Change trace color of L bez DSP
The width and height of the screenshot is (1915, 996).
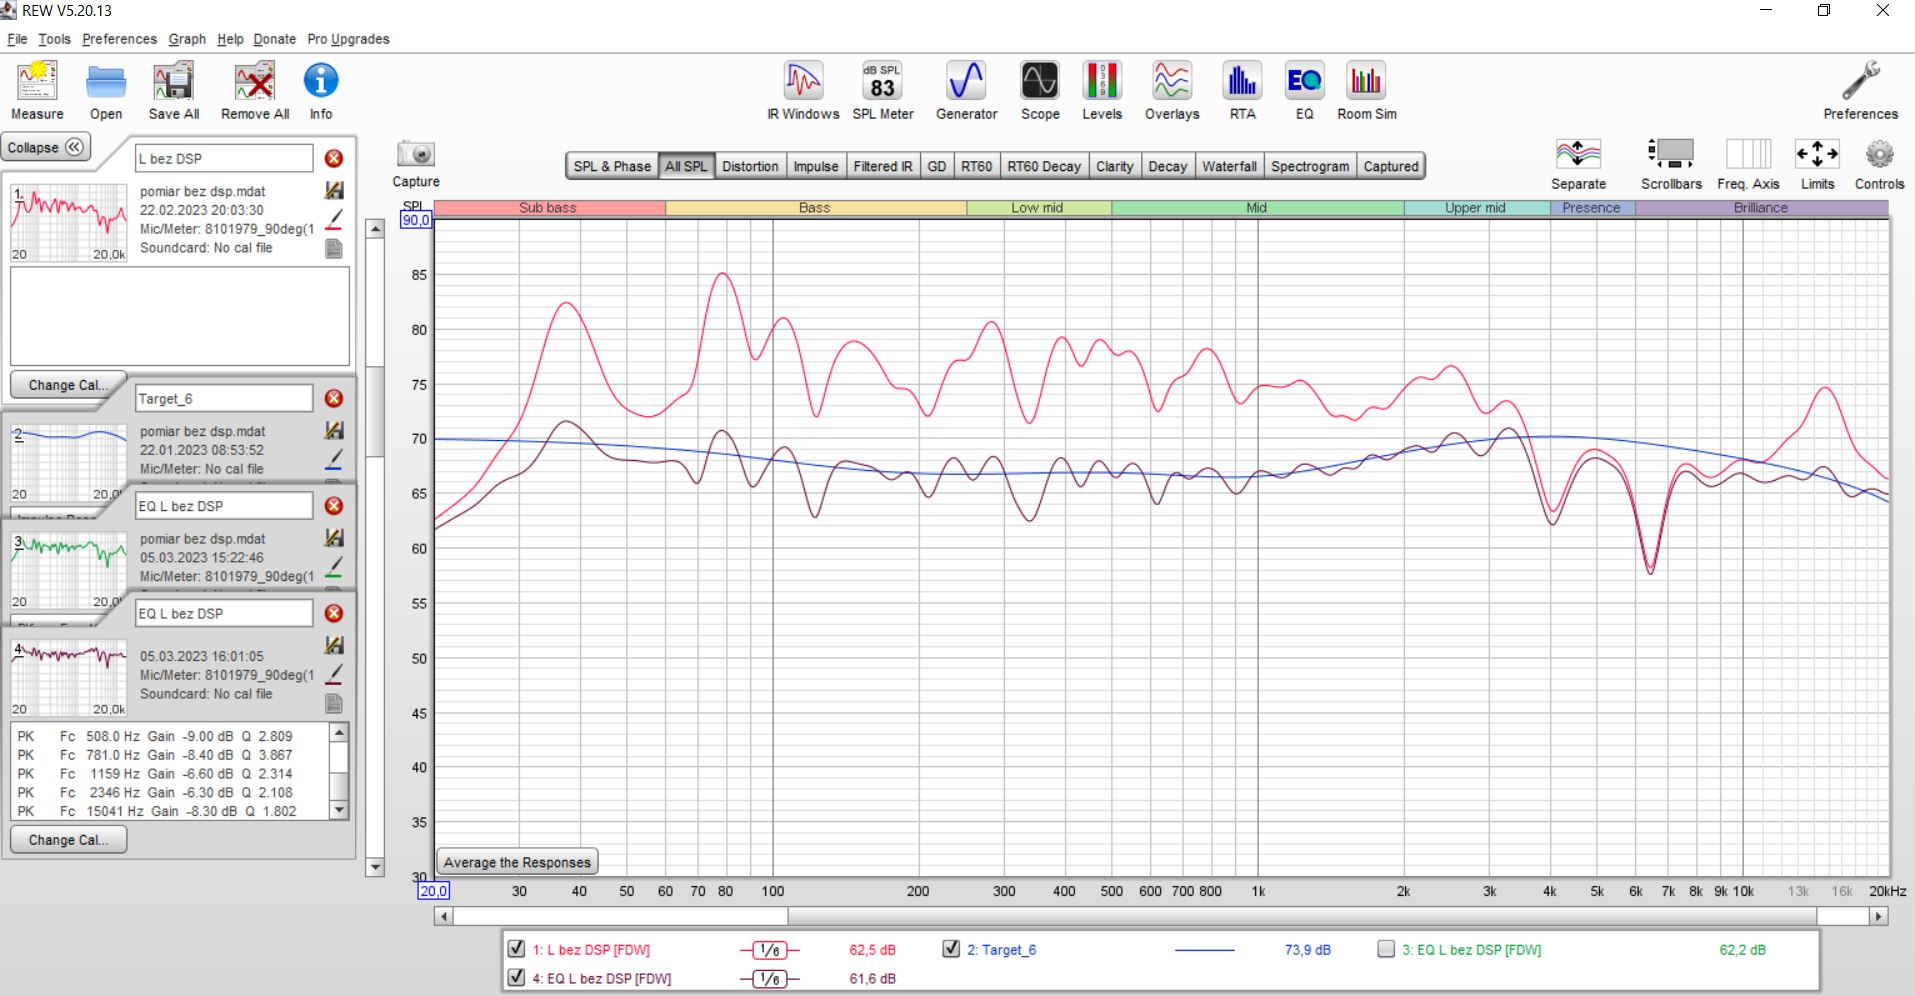click(x=335, y=219)
